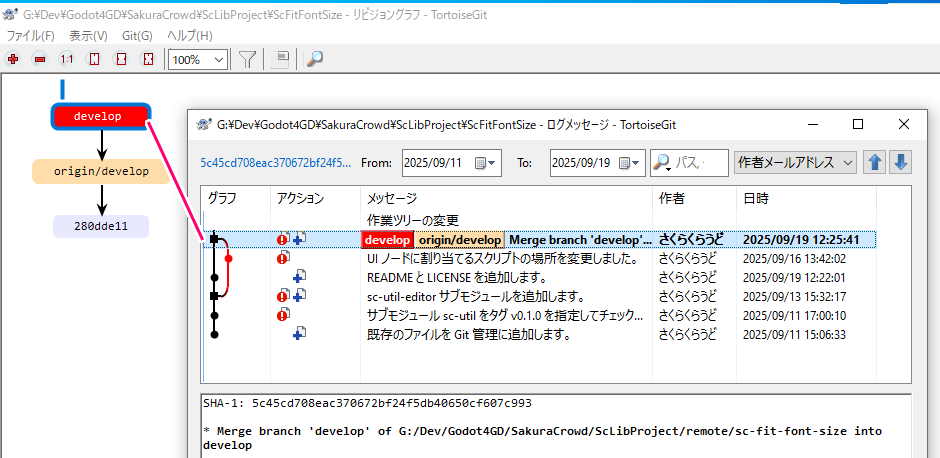Open the zoom percentage dropdown showing 100%

pos(198,59)
